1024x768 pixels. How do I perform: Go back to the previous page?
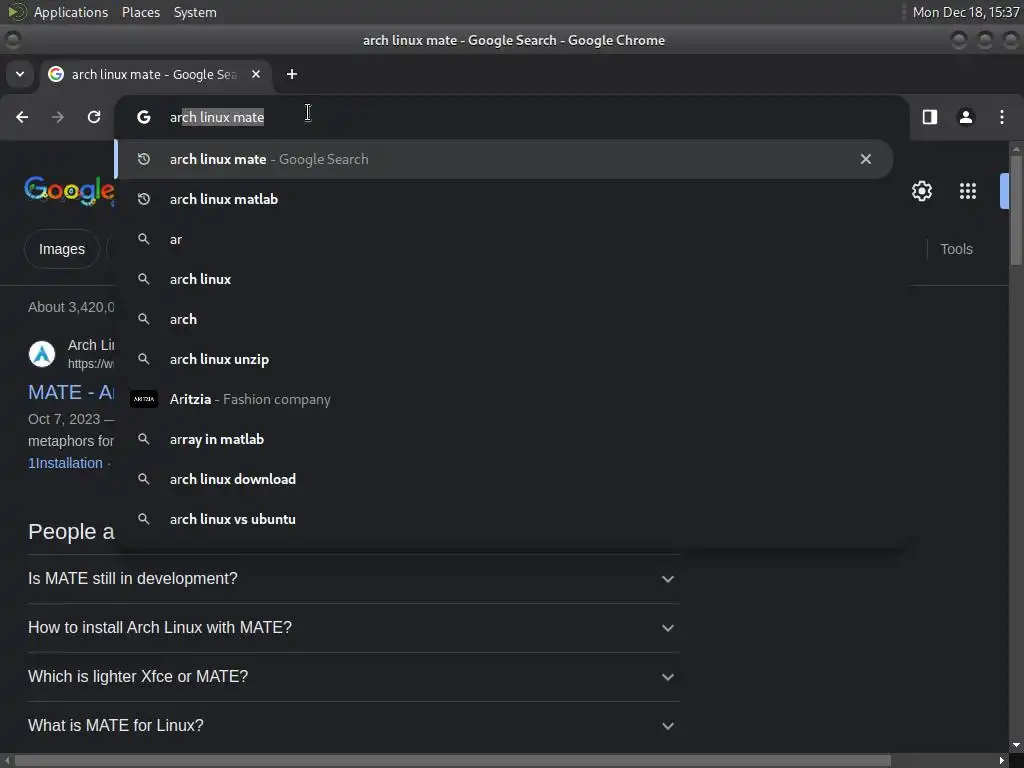point(22,117)
